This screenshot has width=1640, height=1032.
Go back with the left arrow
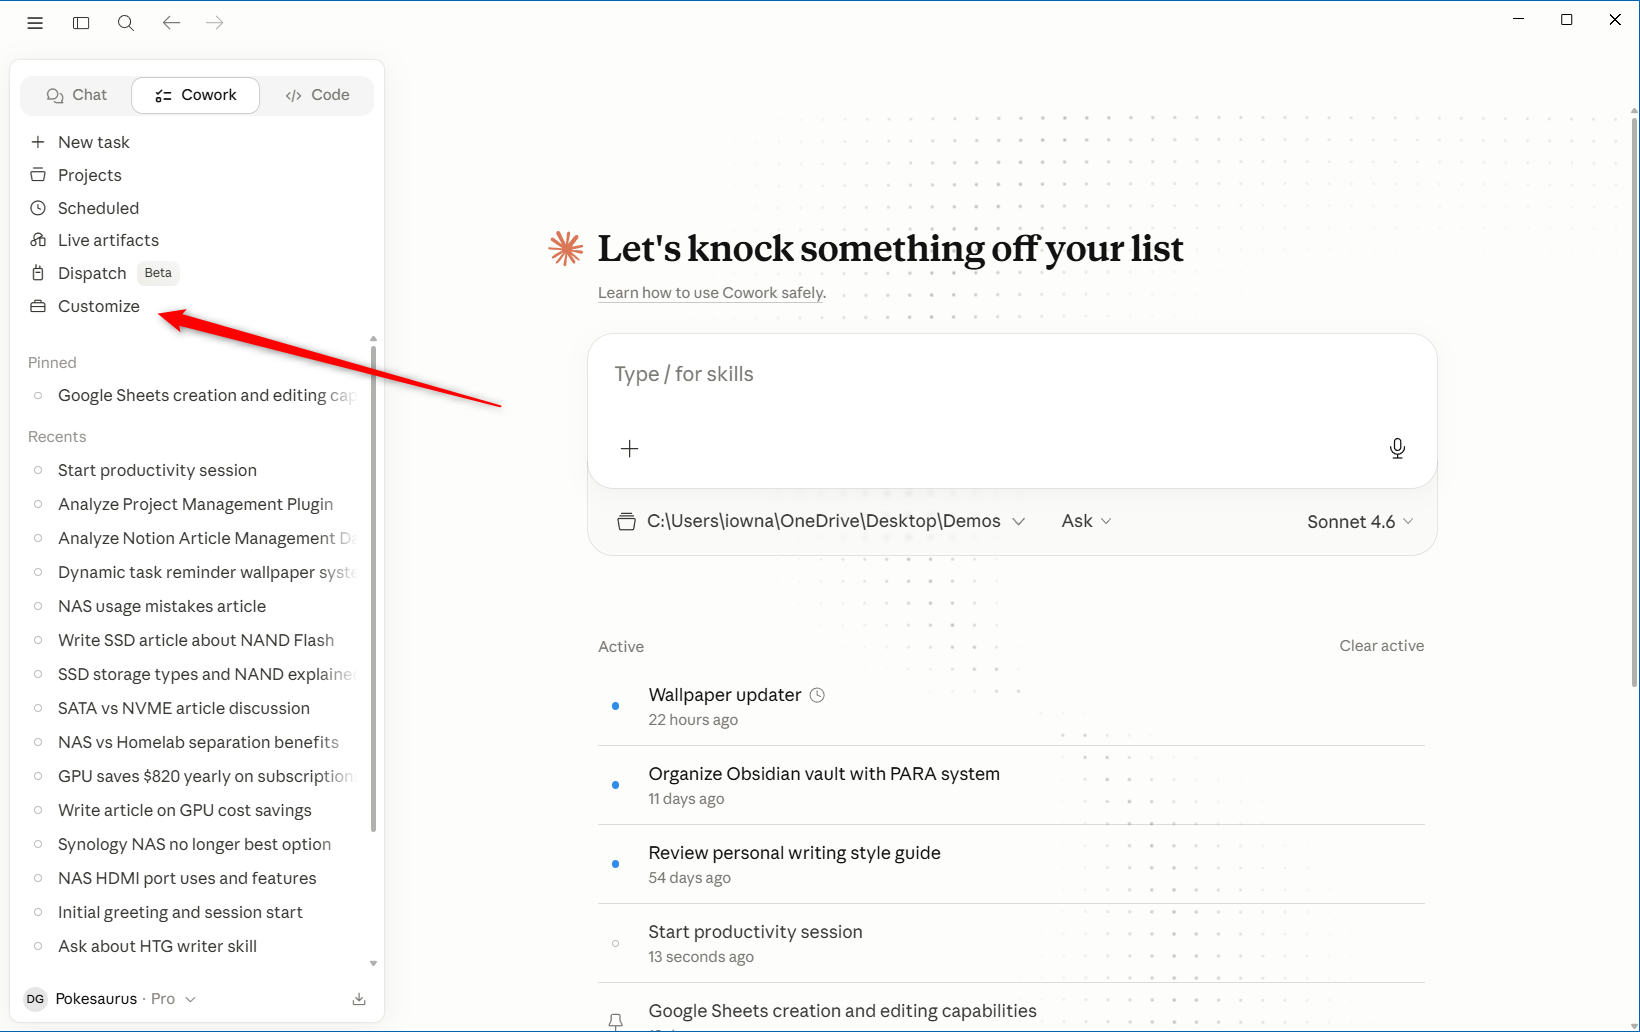tap(171, 22)
